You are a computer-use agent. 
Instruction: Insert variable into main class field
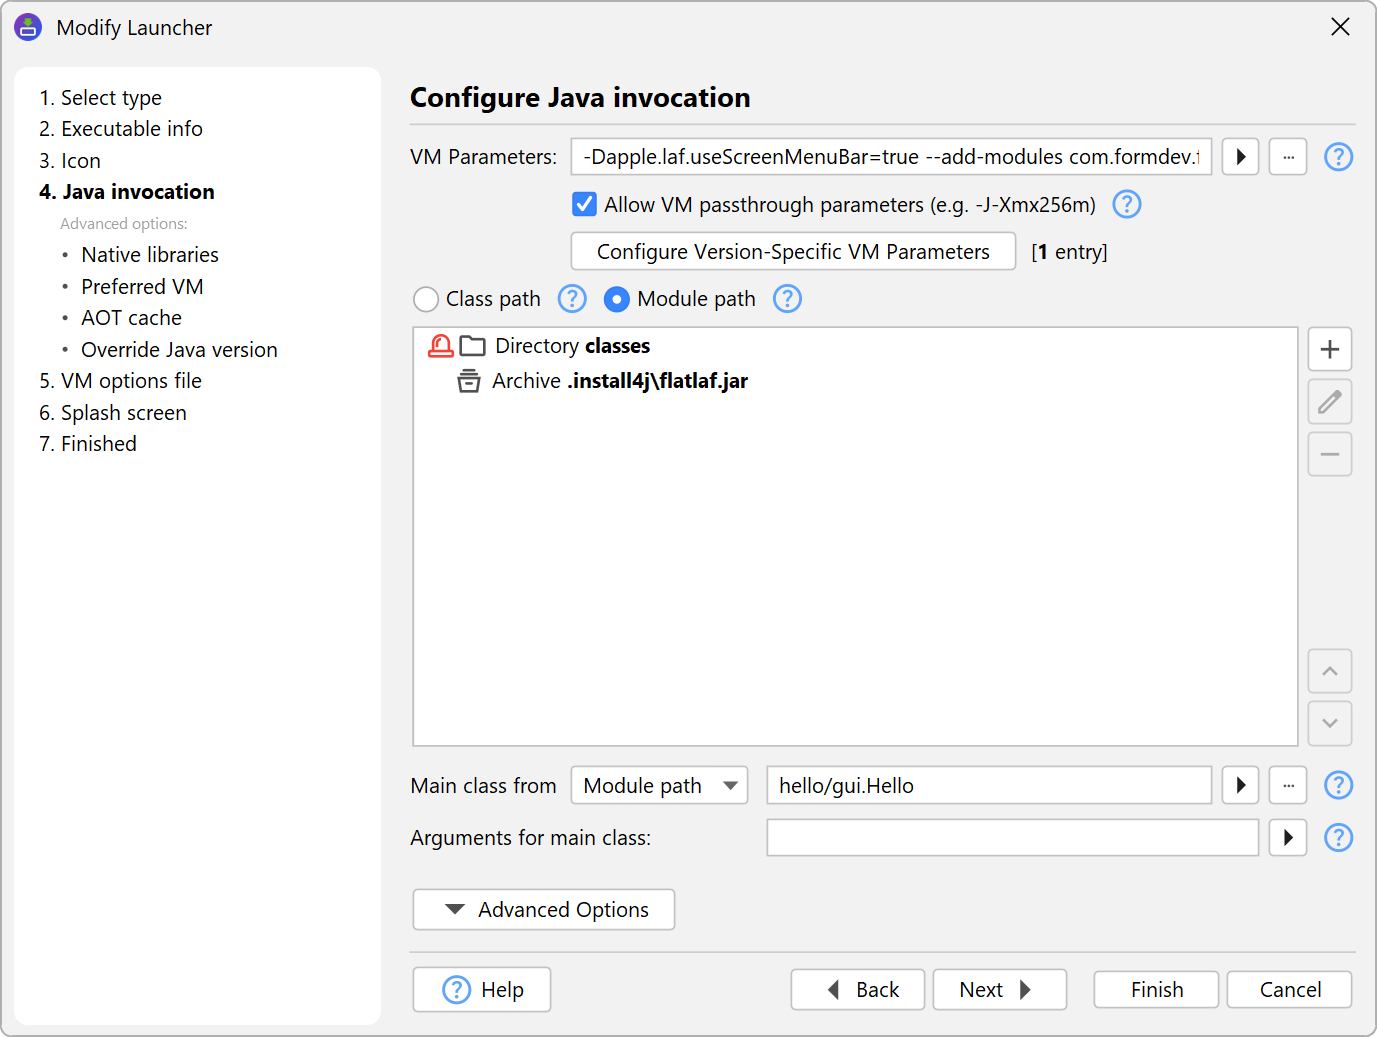pyautogui.click(x=1240, y=785)
